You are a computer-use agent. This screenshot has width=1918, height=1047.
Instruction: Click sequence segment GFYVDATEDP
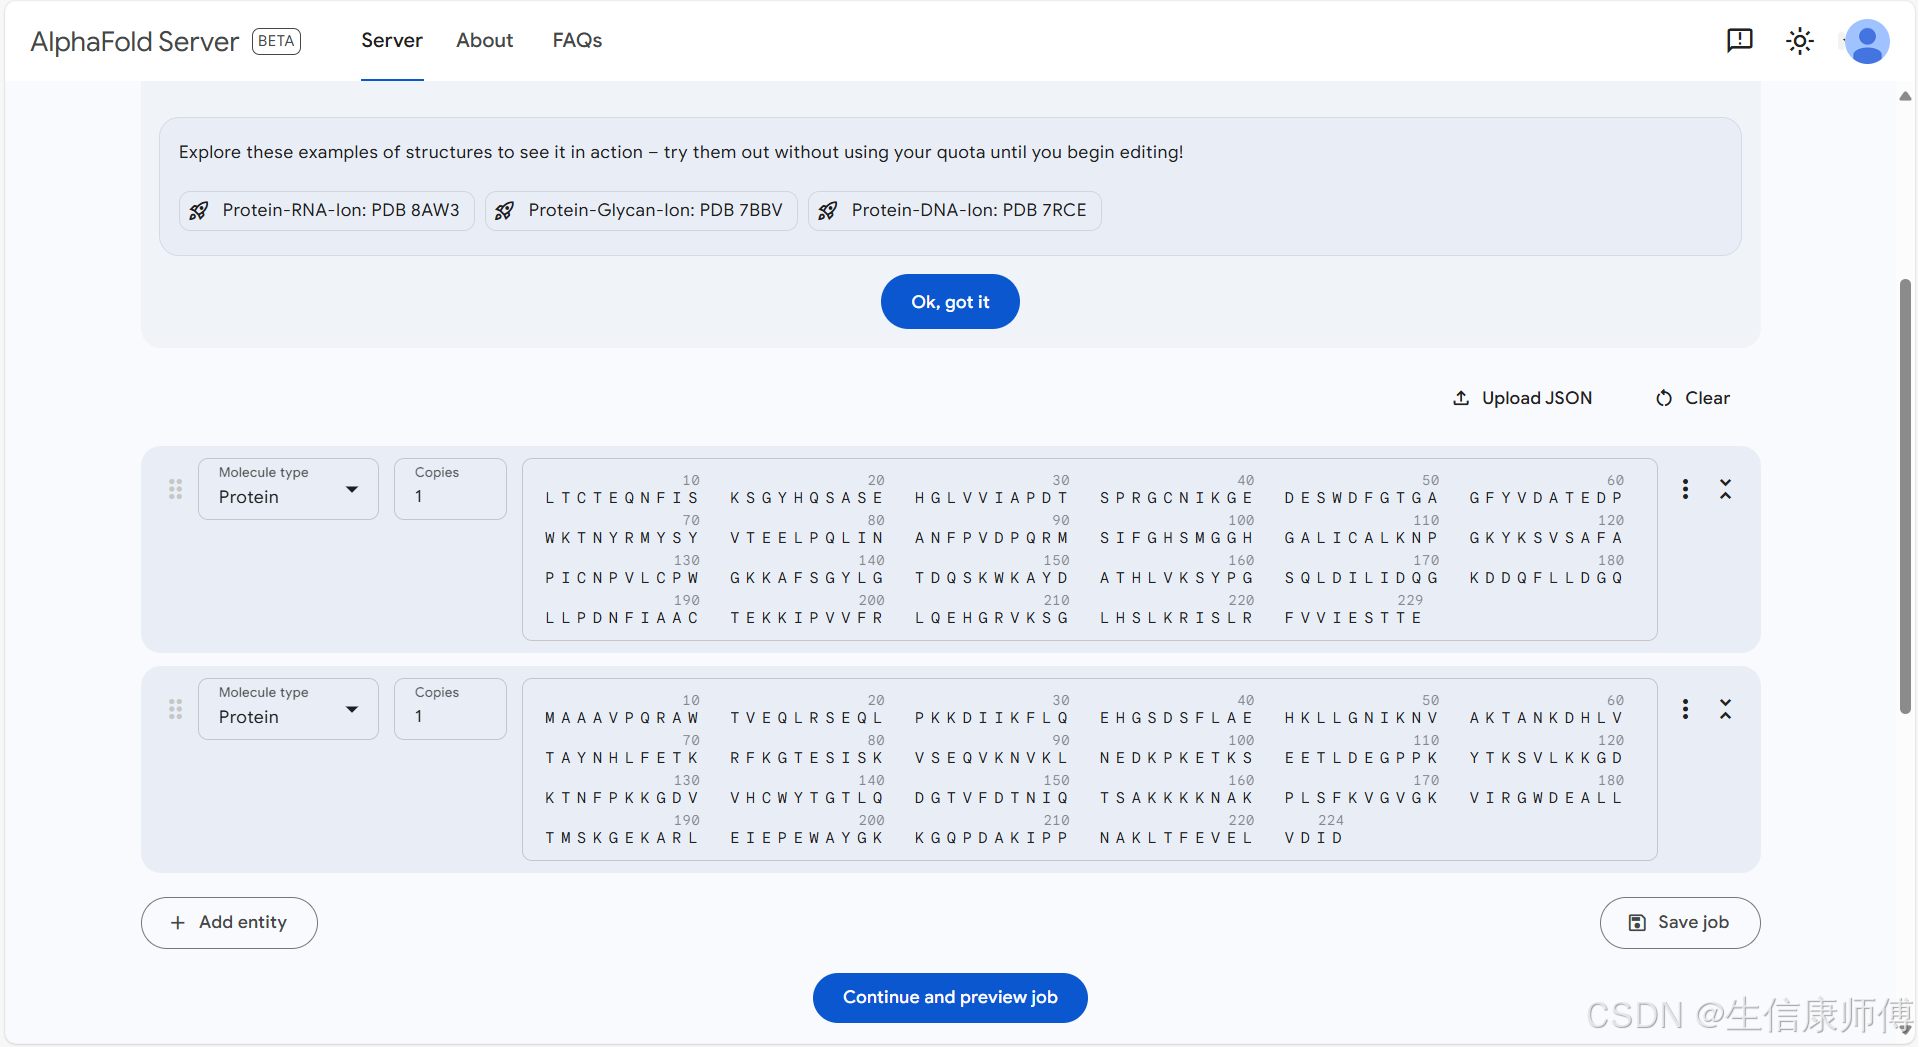(1546, 498)
